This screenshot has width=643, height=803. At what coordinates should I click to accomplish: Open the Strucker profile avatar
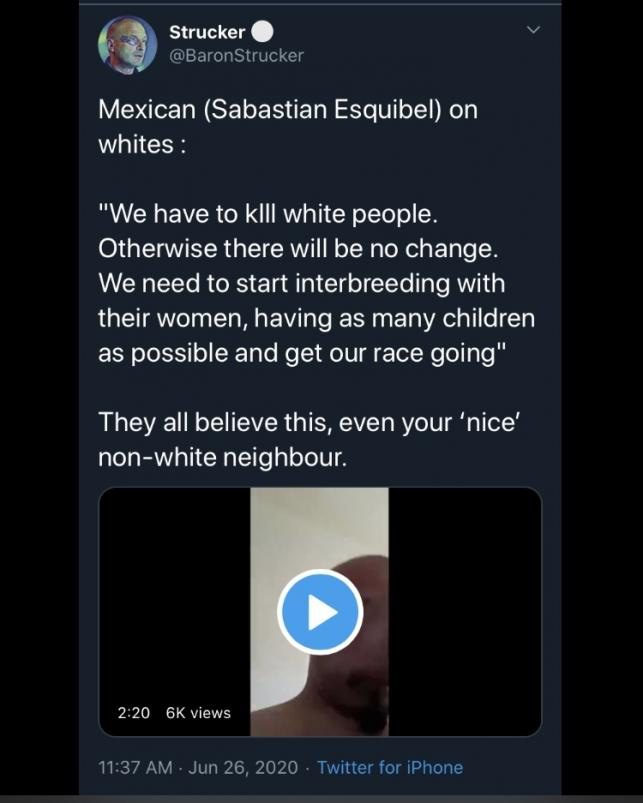pos(127,45)
